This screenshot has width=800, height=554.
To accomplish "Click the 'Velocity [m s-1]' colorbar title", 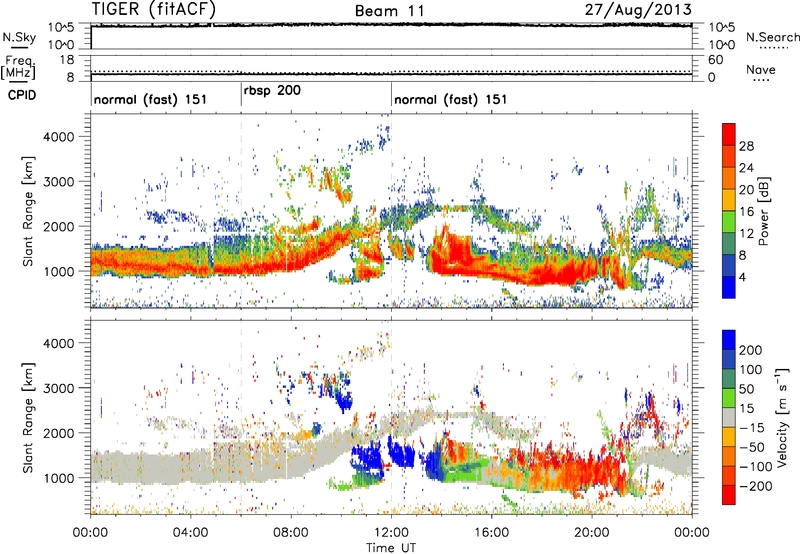I will (783, 417).
